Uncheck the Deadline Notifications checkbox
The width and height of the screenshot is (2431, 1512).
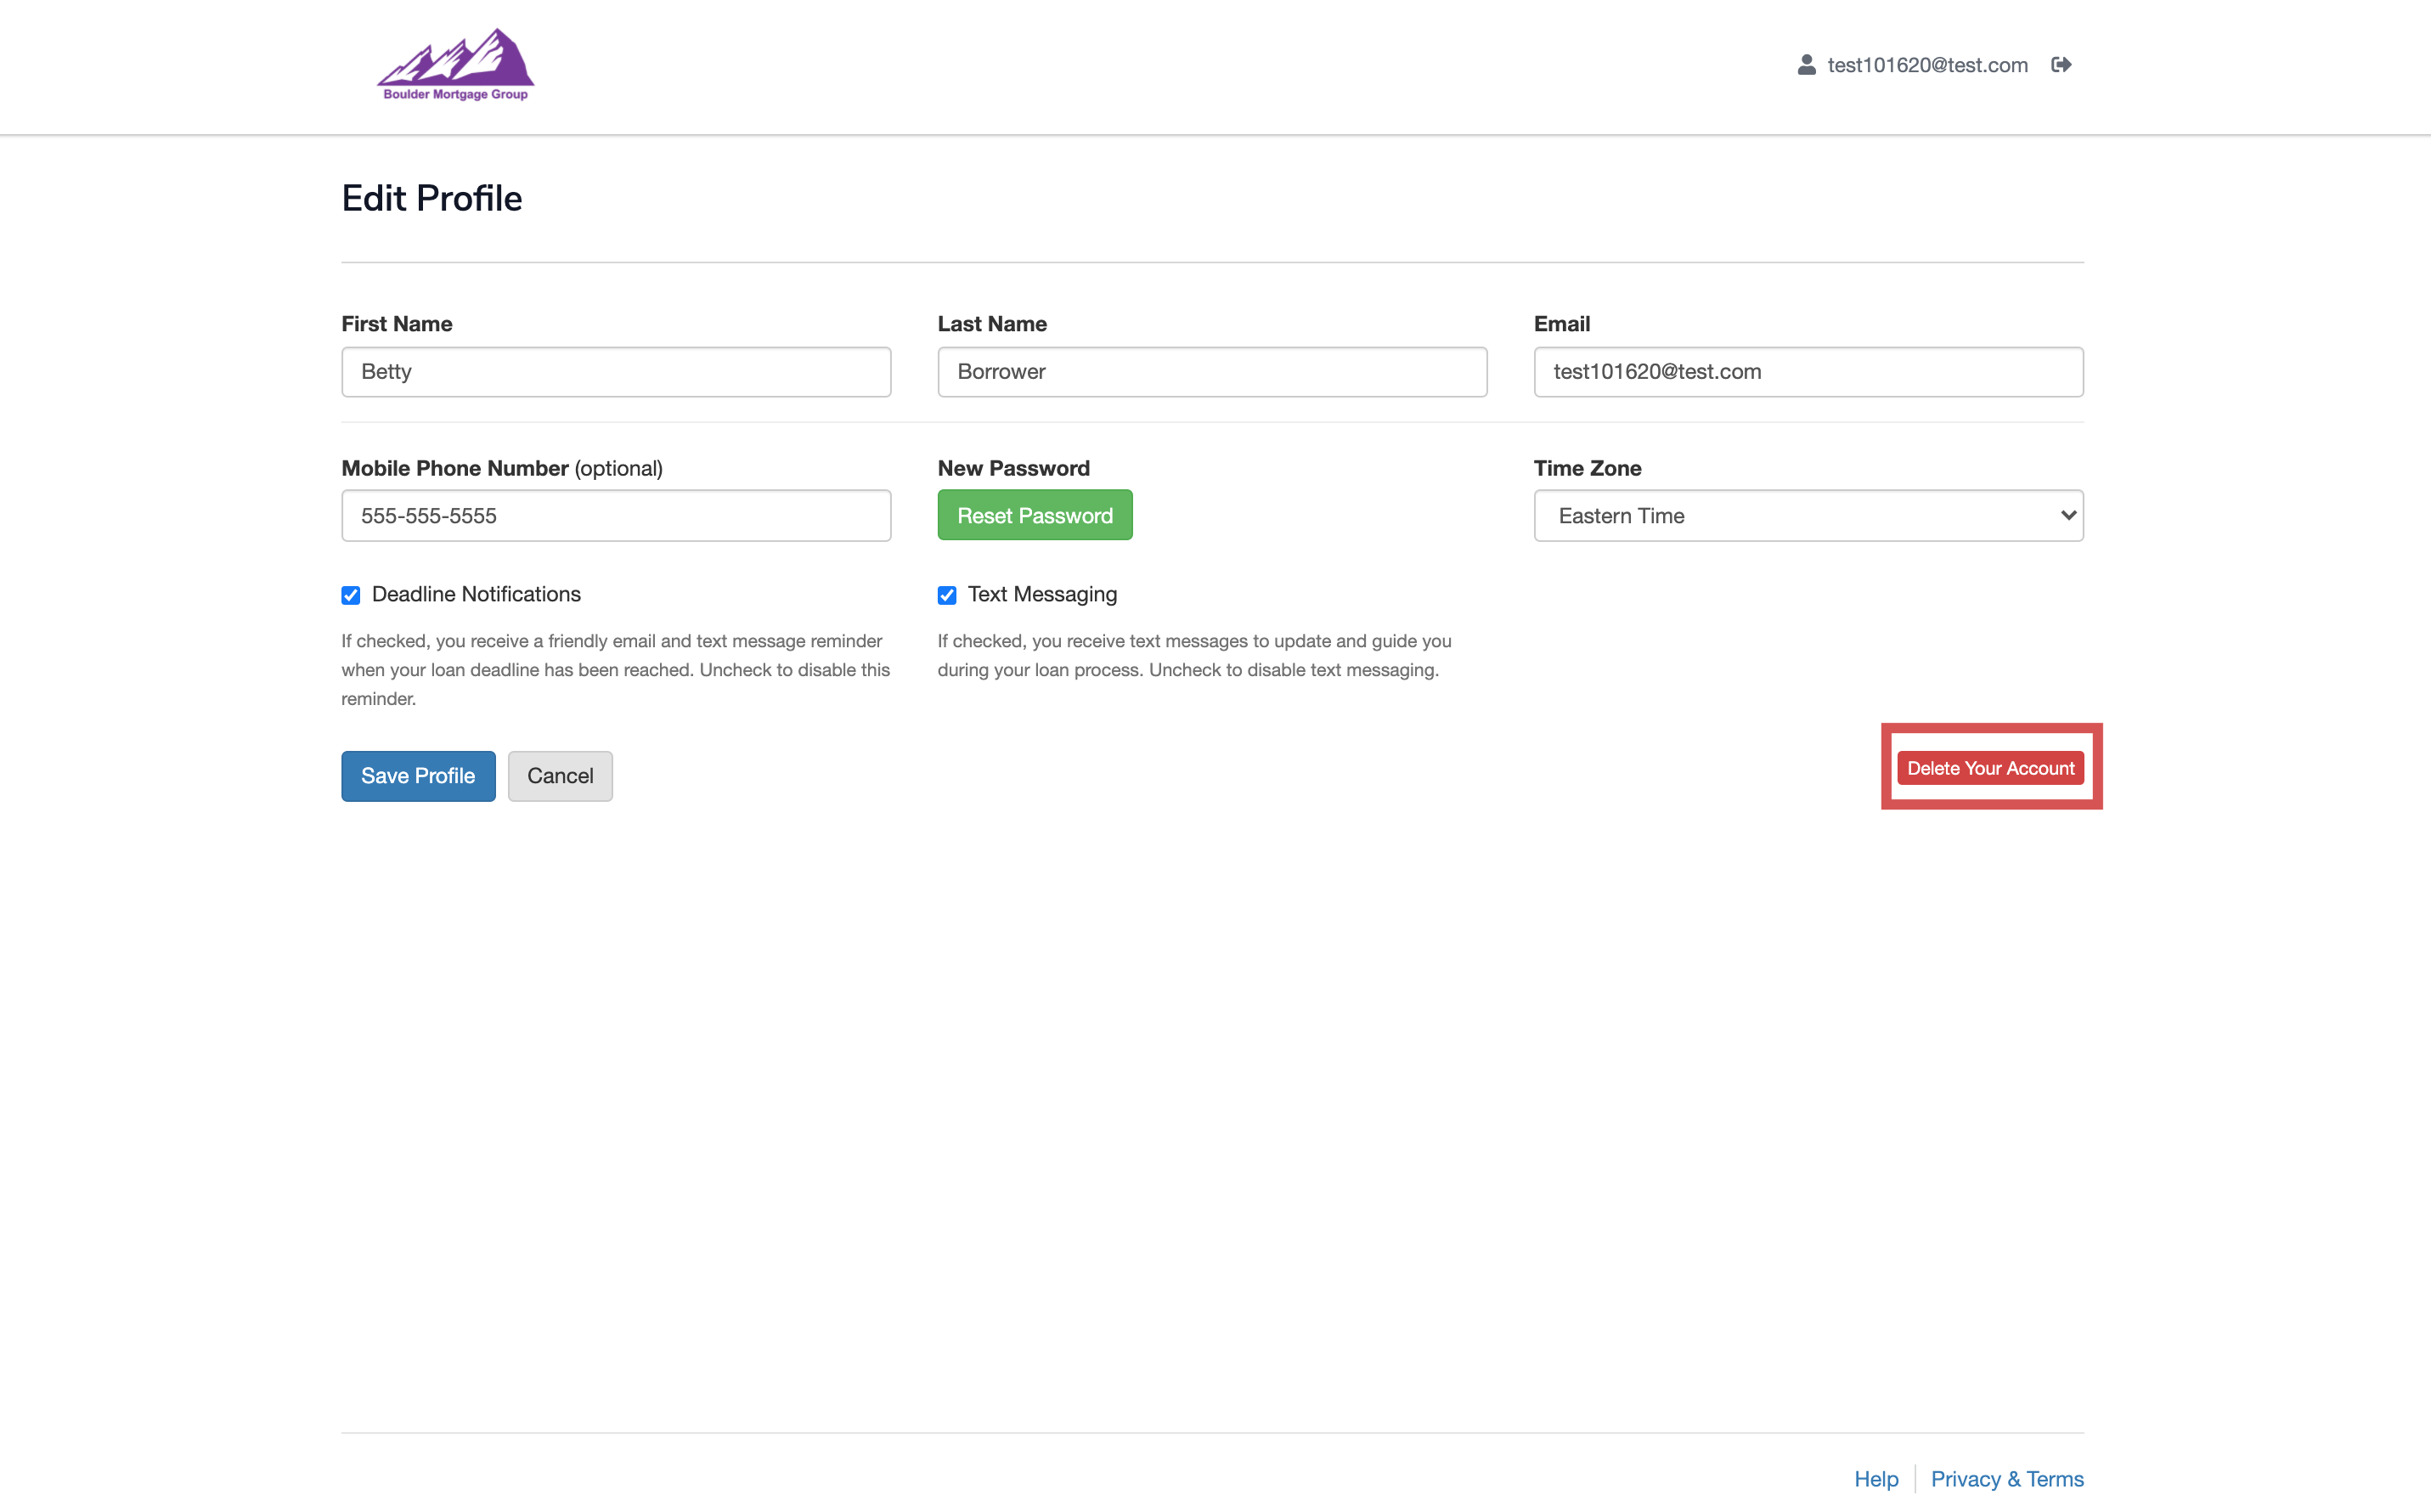point(351,595)
